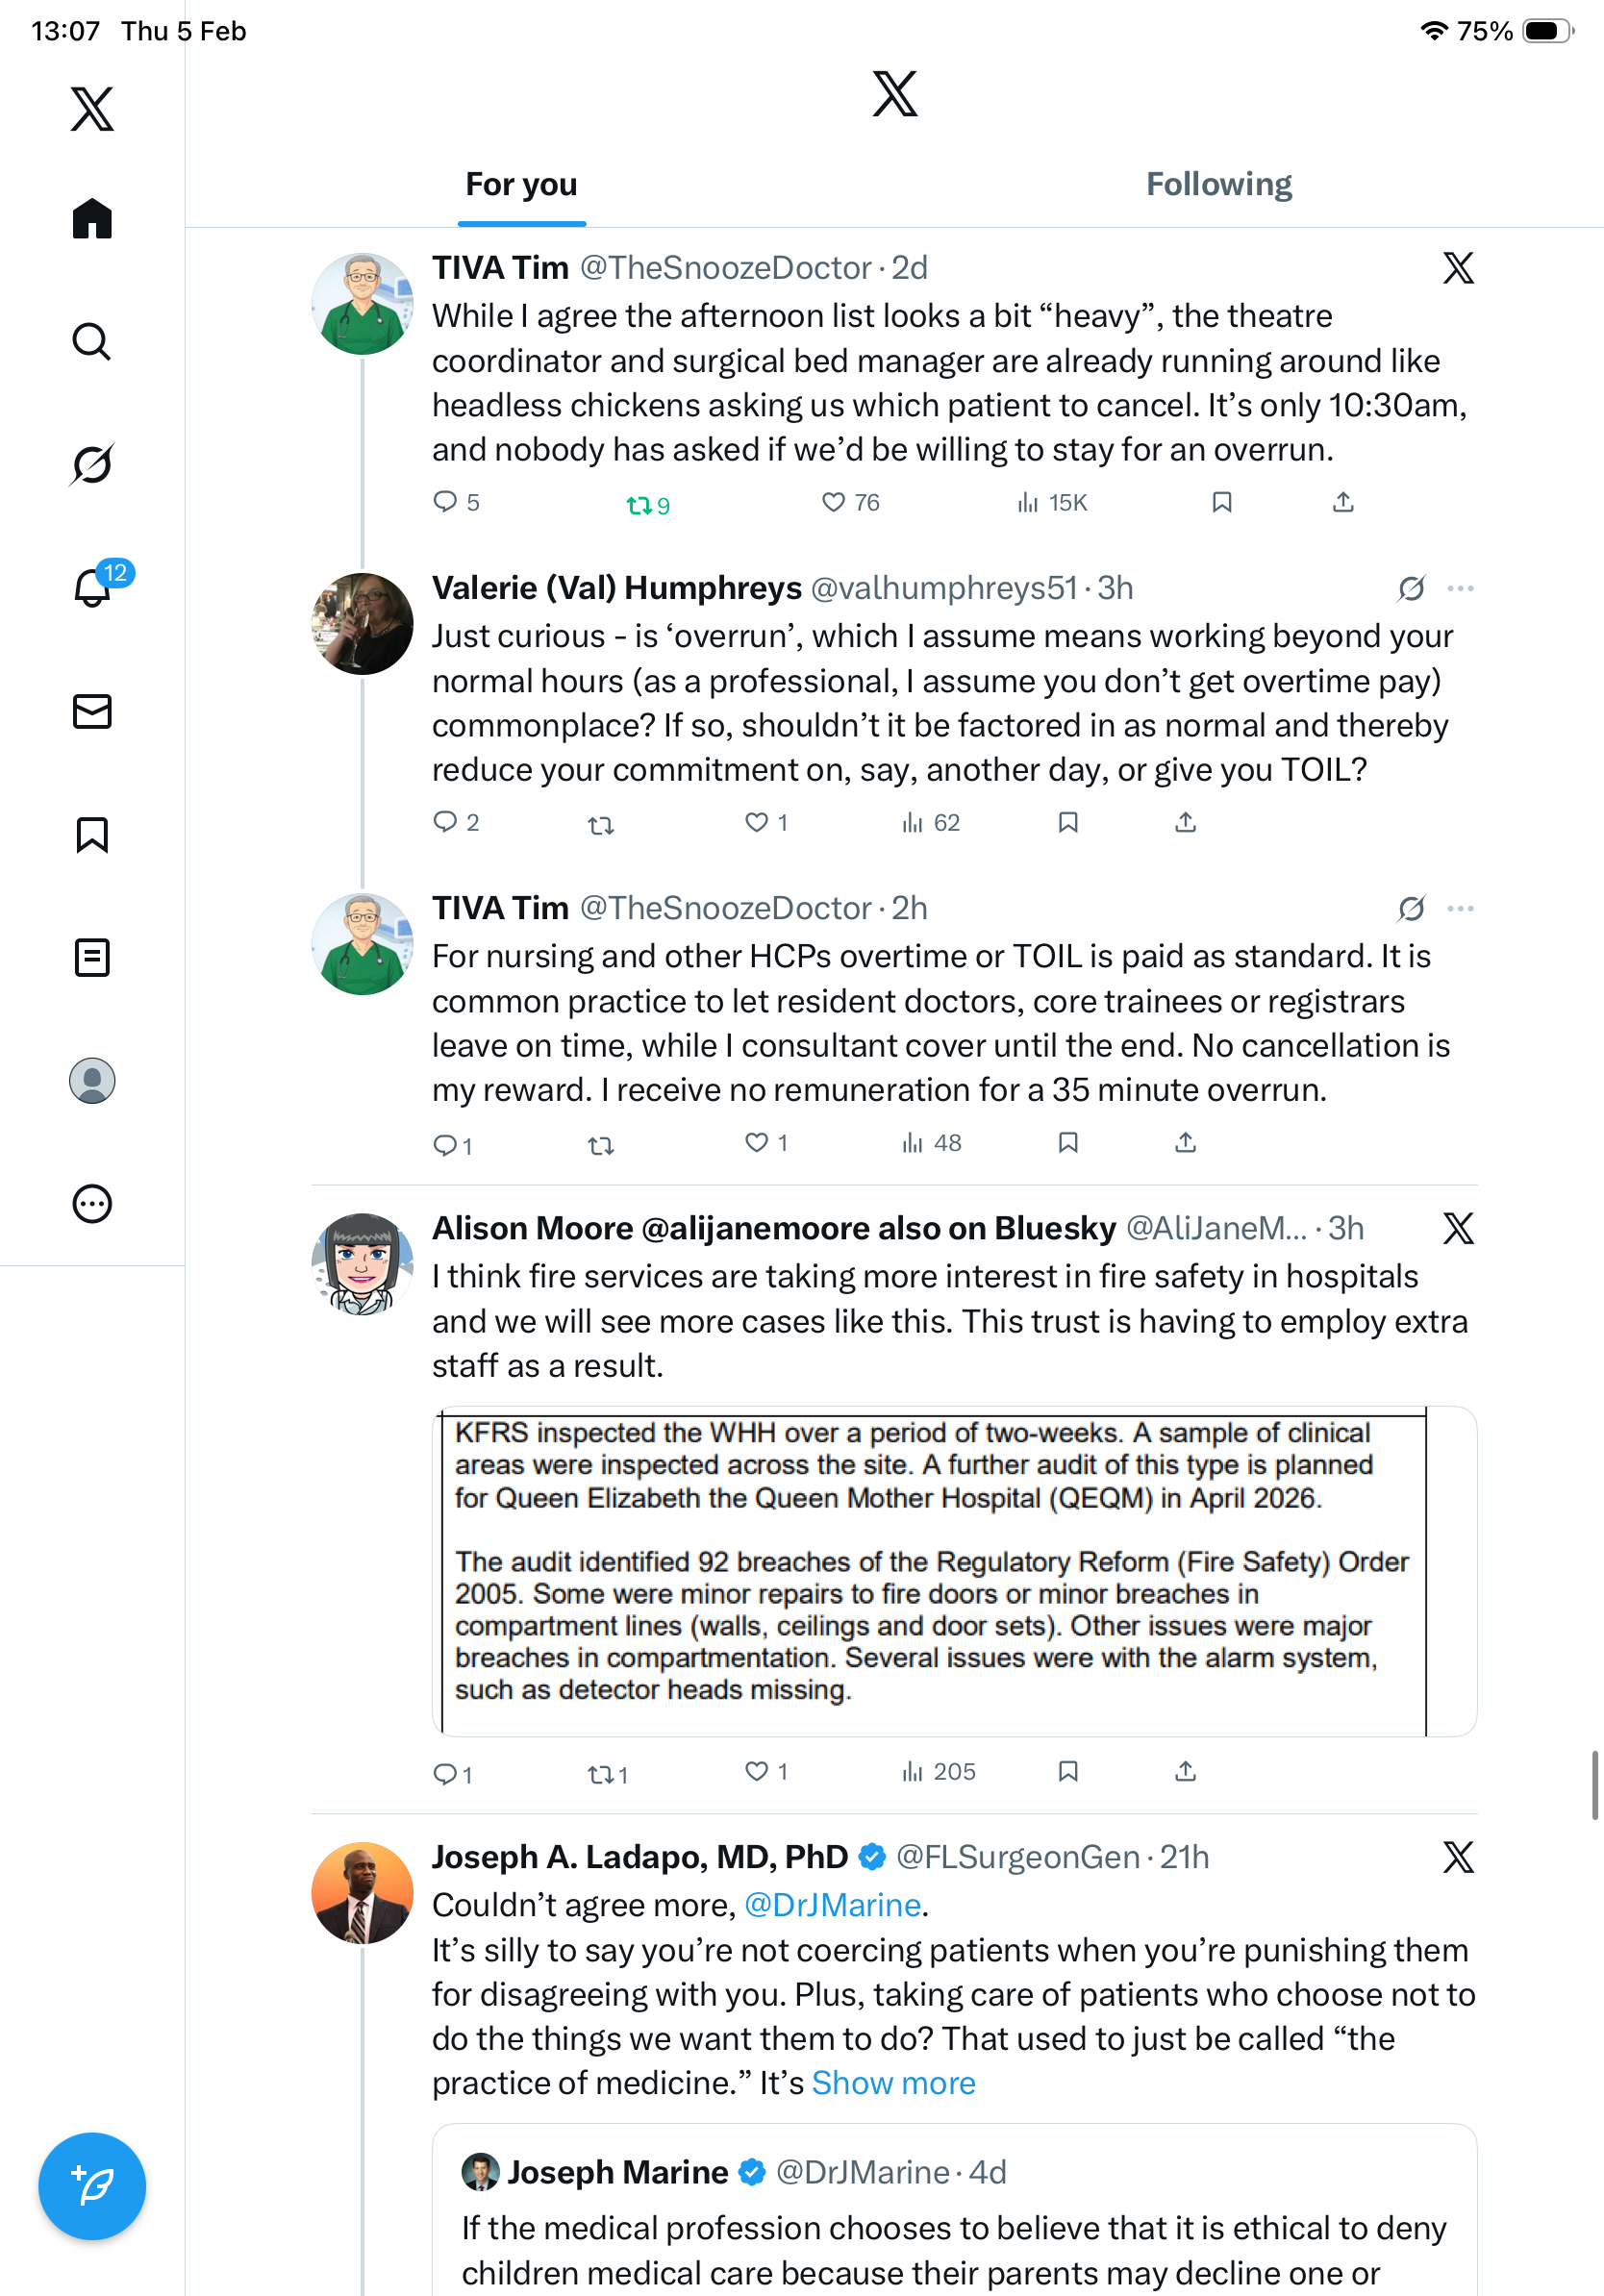Open Lists icon in sidebar
The width and height of the screenshot is (1604, 2296).
[x=92, y=957]
